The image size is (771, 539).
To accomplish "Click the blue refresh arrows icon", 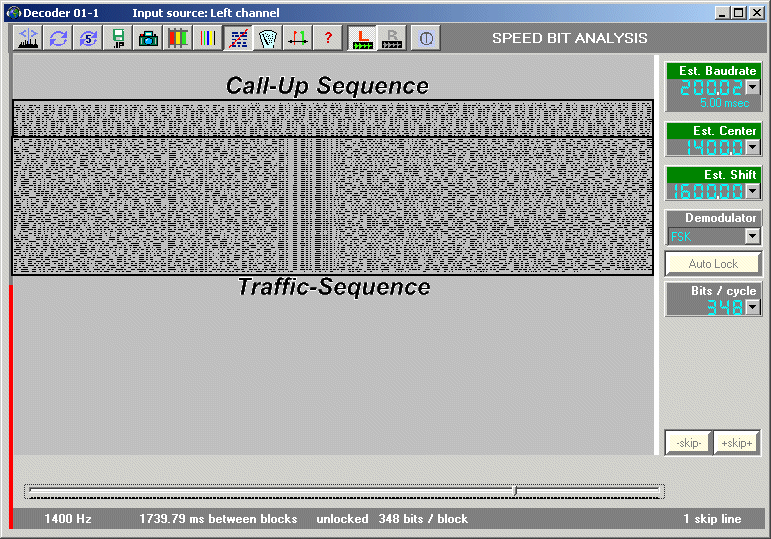I will [58, 38].
